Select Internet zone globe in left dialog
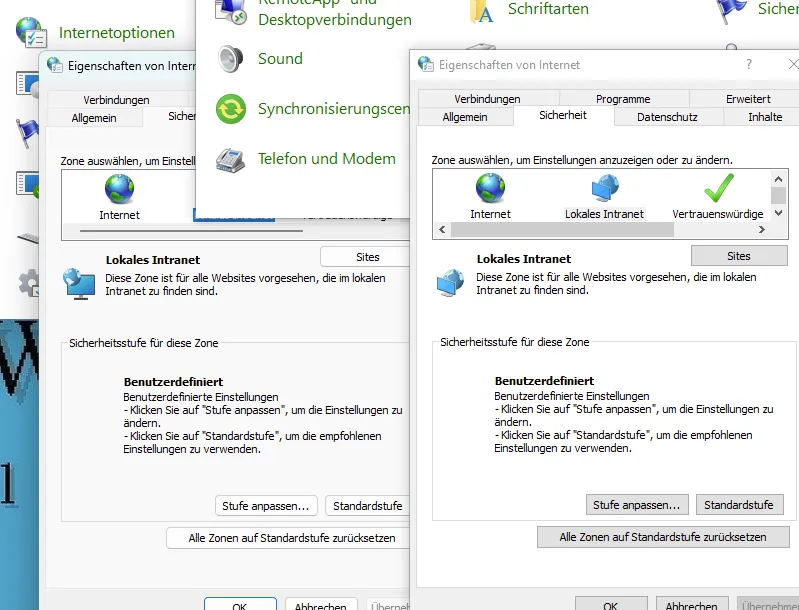Viewport: 799px width, 610px height. 119,189
